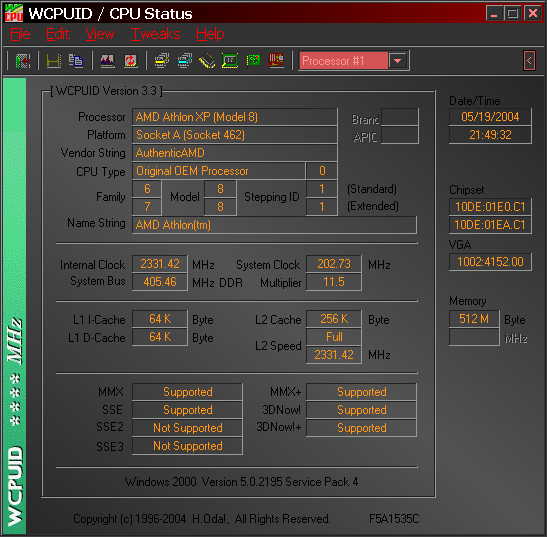Click the System Clock value 202.73
The width and height of the screenshot is (547, 537).
pos(334,264)
